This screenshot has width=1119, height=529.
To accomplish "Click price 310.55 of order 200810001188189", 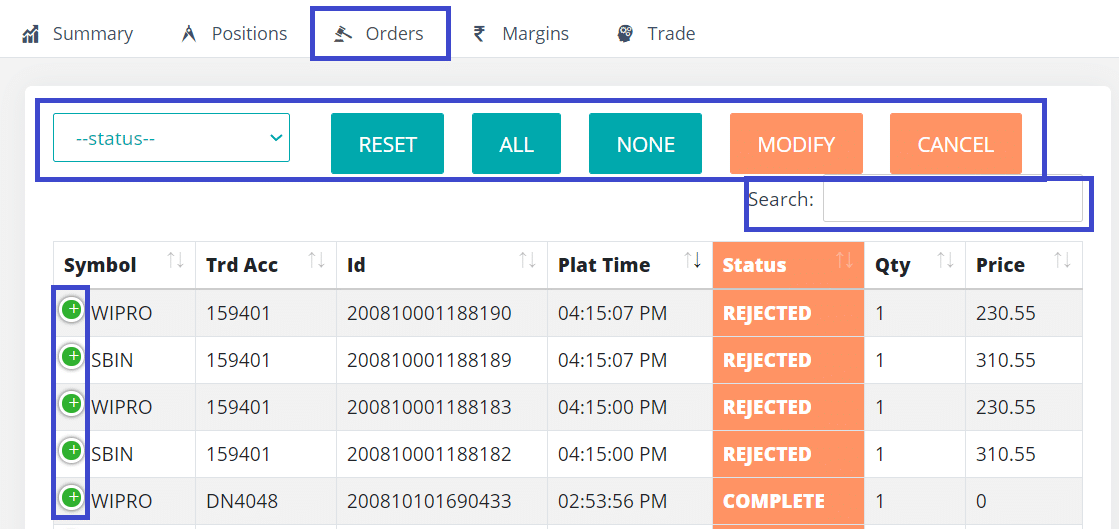I will 1006,361.
